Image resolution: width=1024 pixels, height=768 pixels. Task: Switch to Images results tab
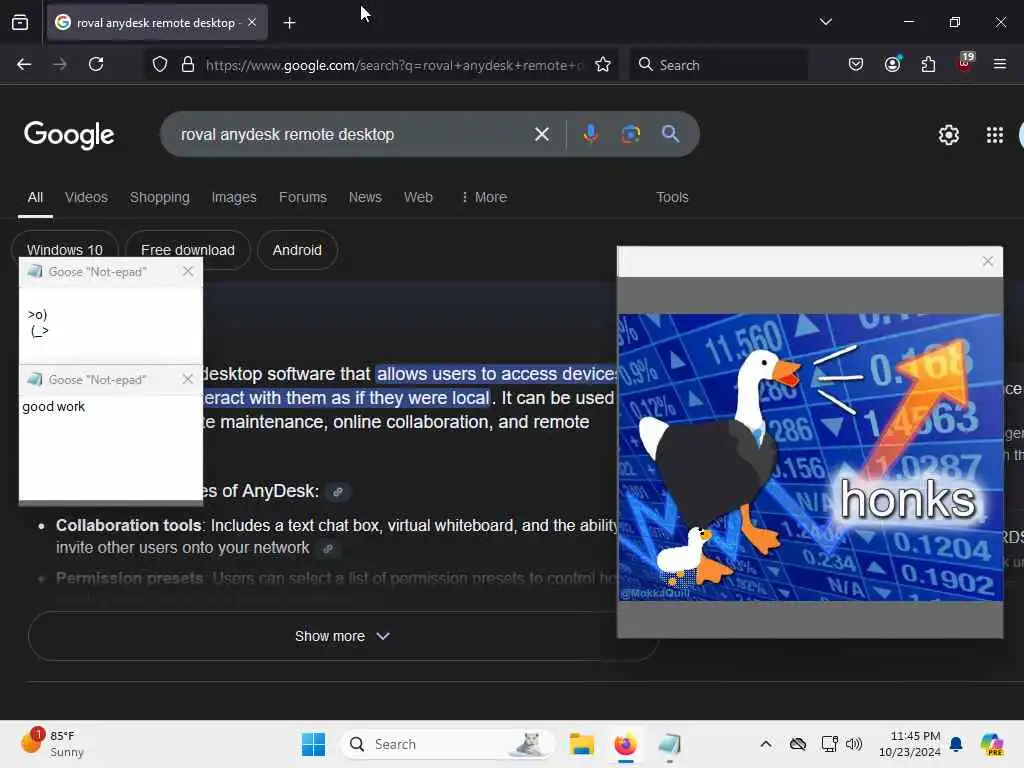(234, 197)
